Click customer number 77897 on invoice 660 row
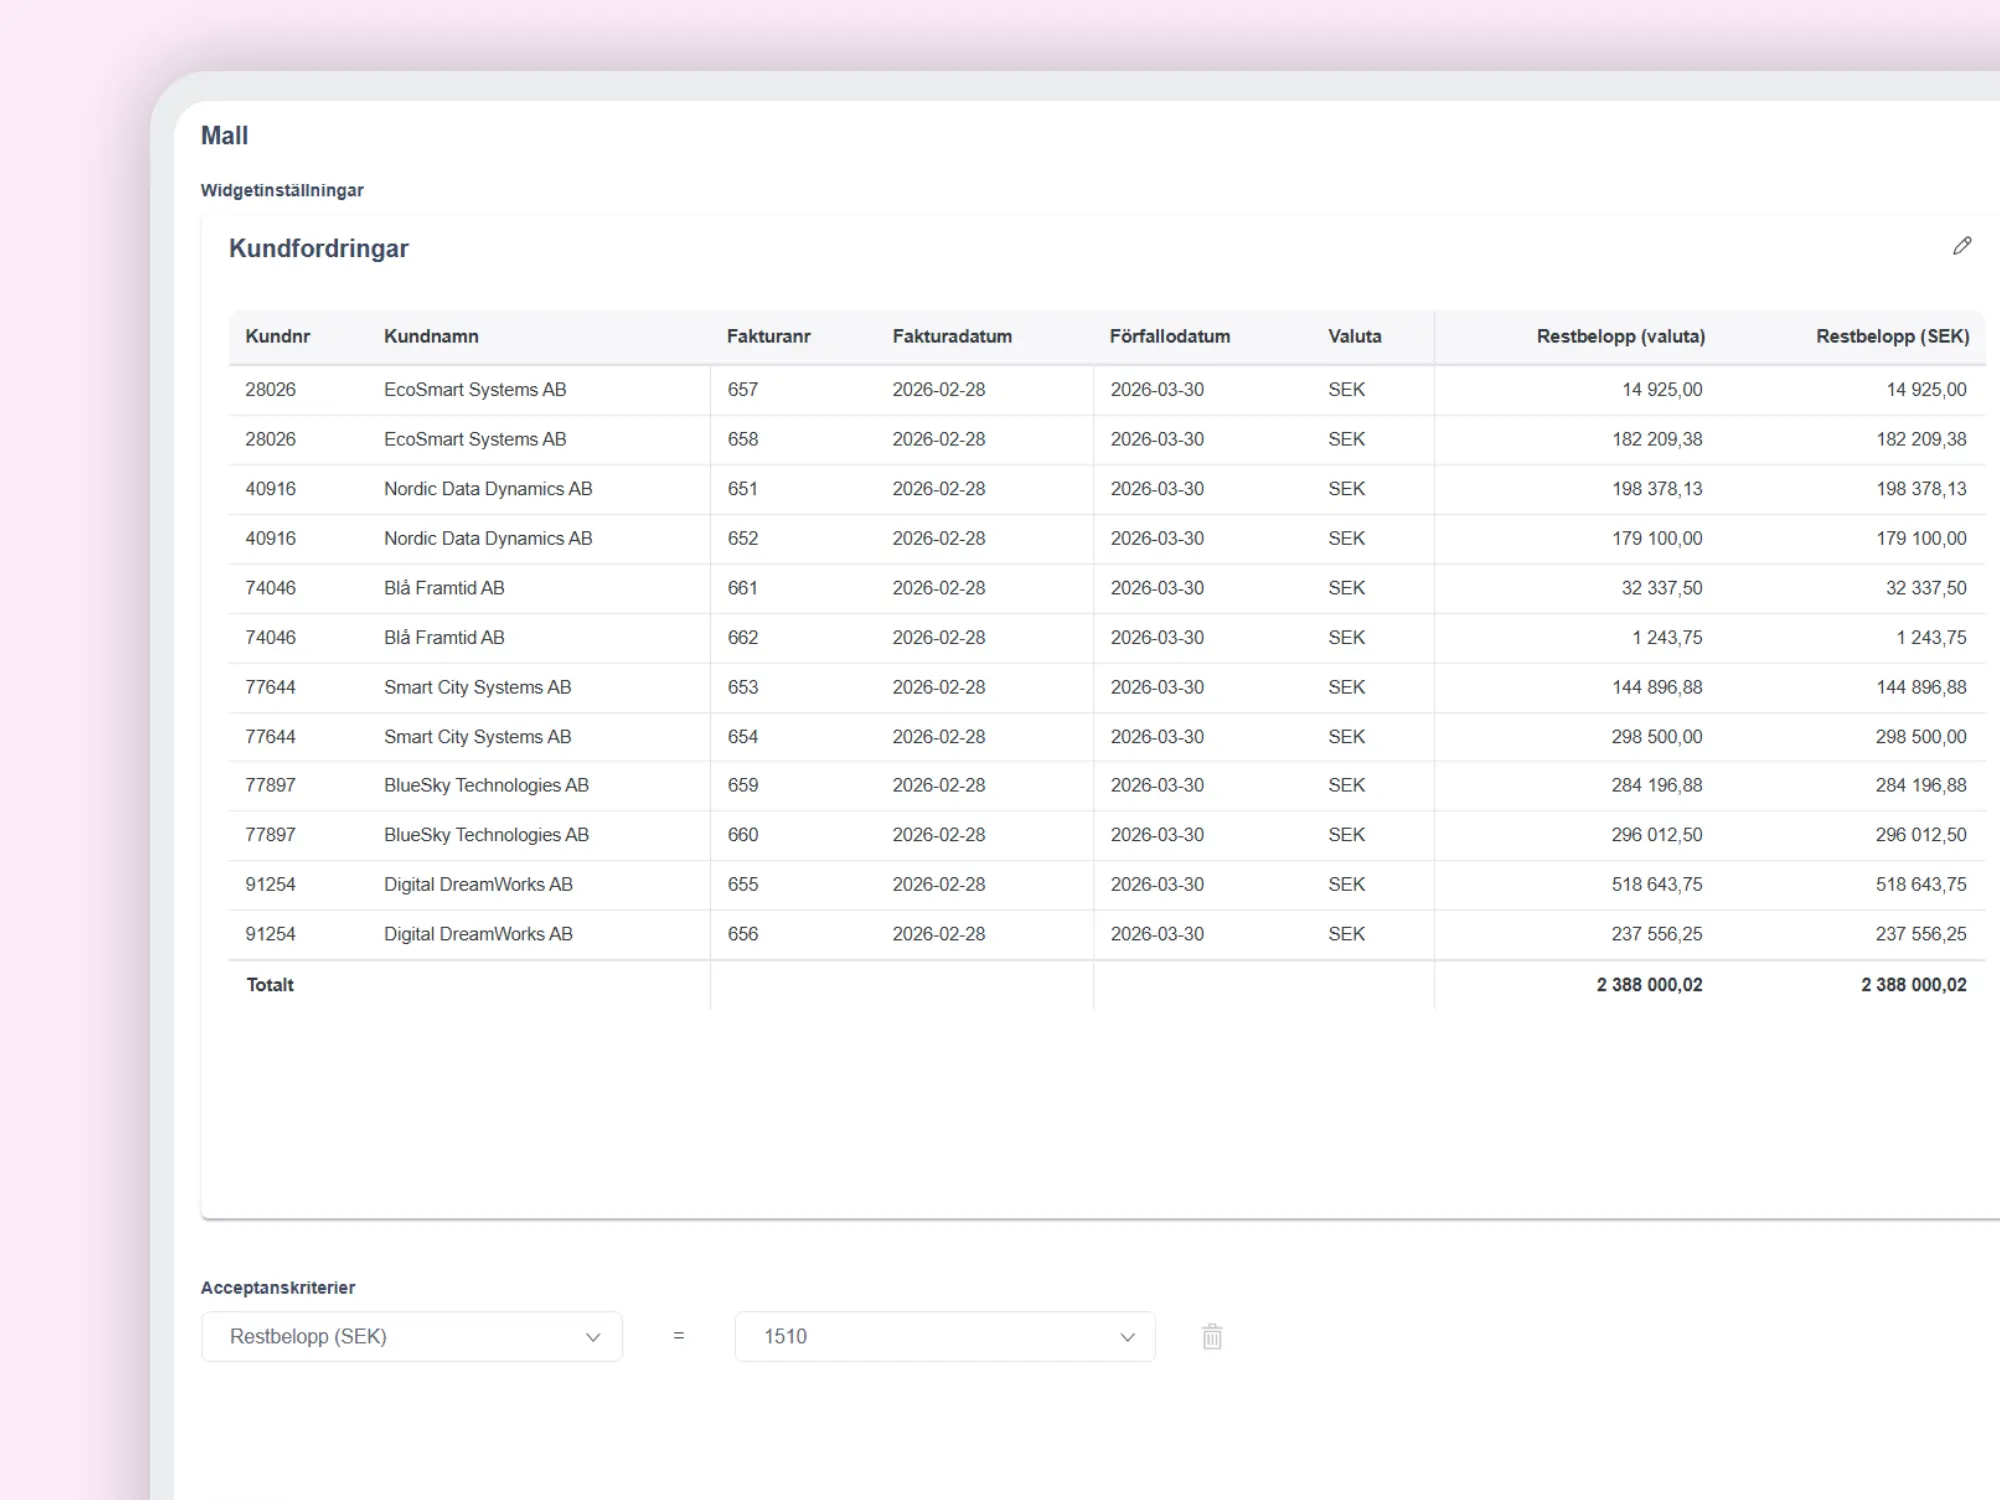The image size is (2000, 1500). 270,834
